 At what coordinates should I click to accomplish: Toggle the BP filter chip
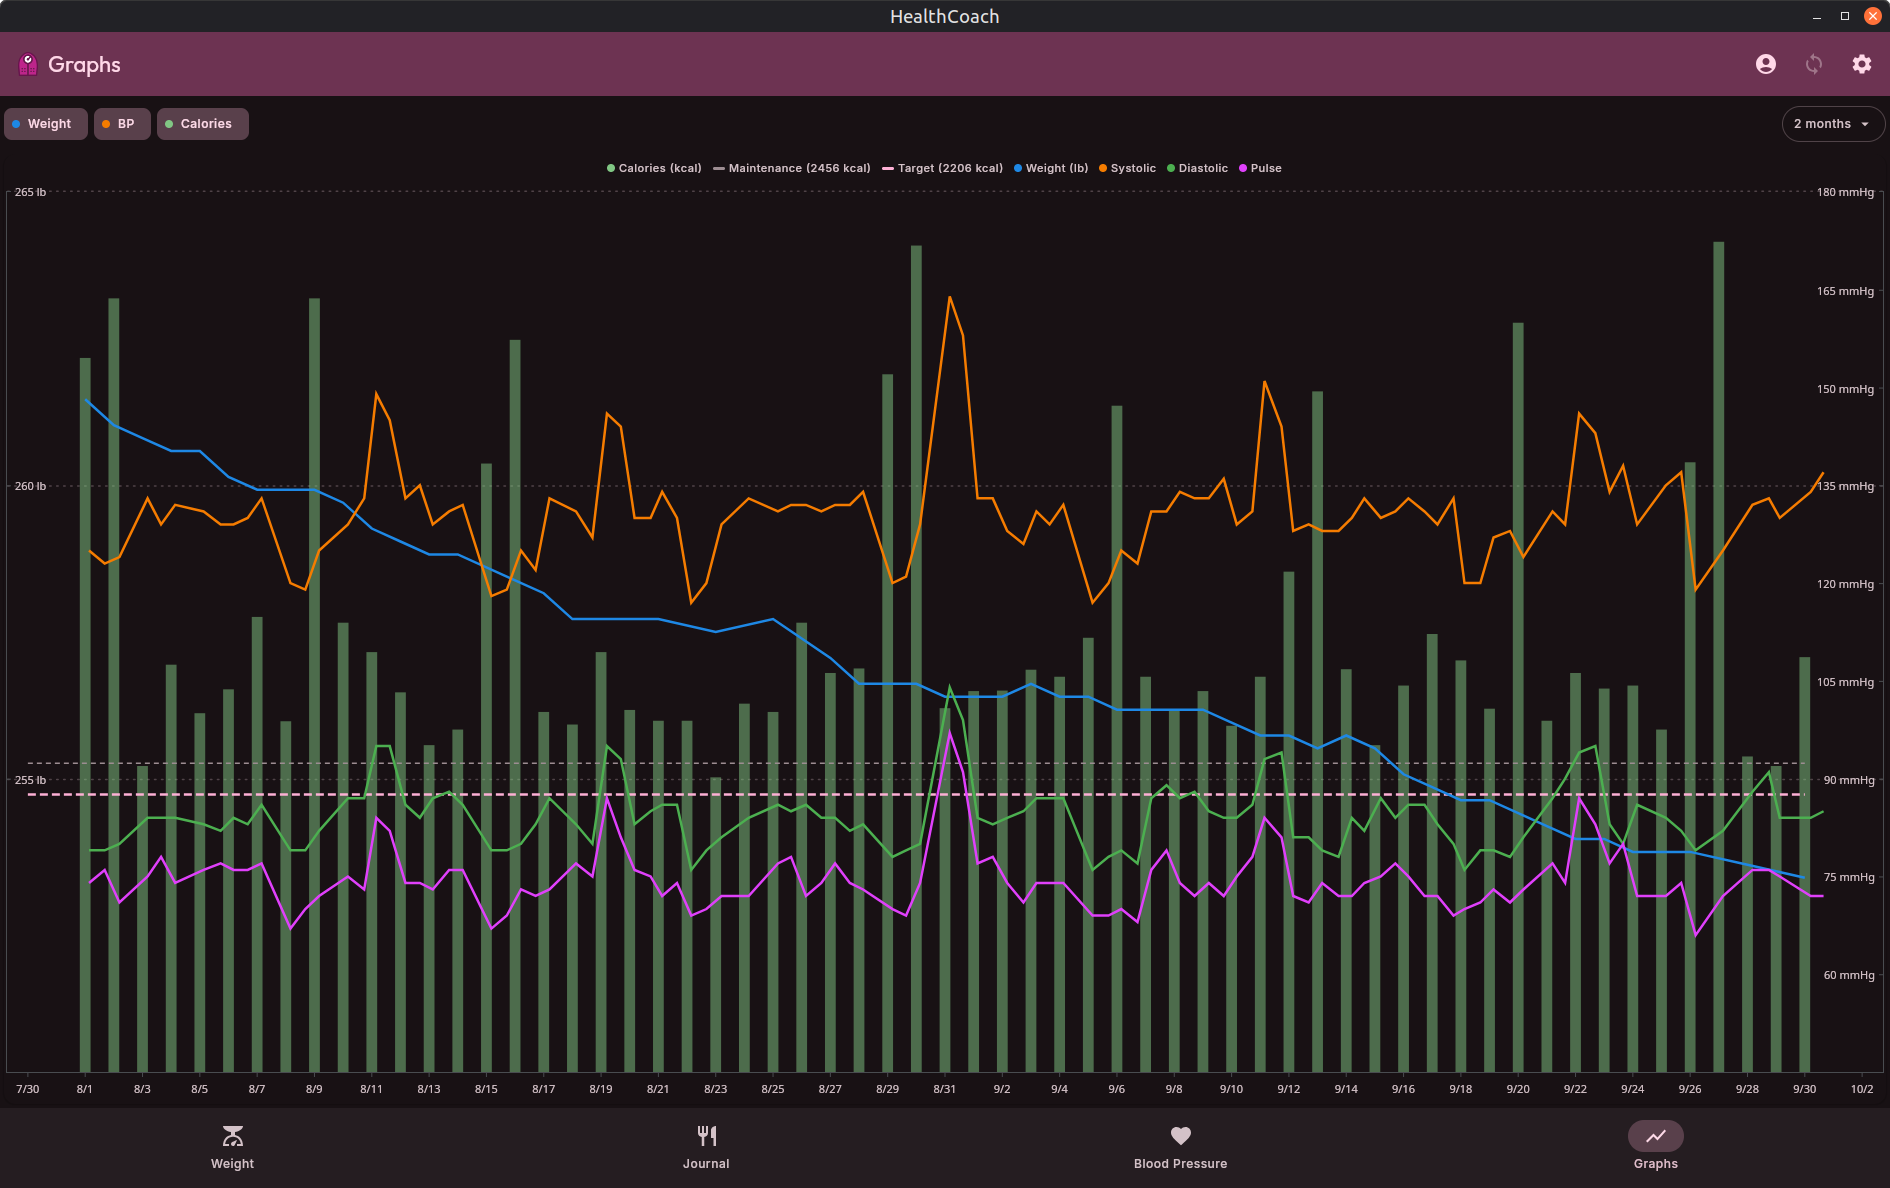122,124
